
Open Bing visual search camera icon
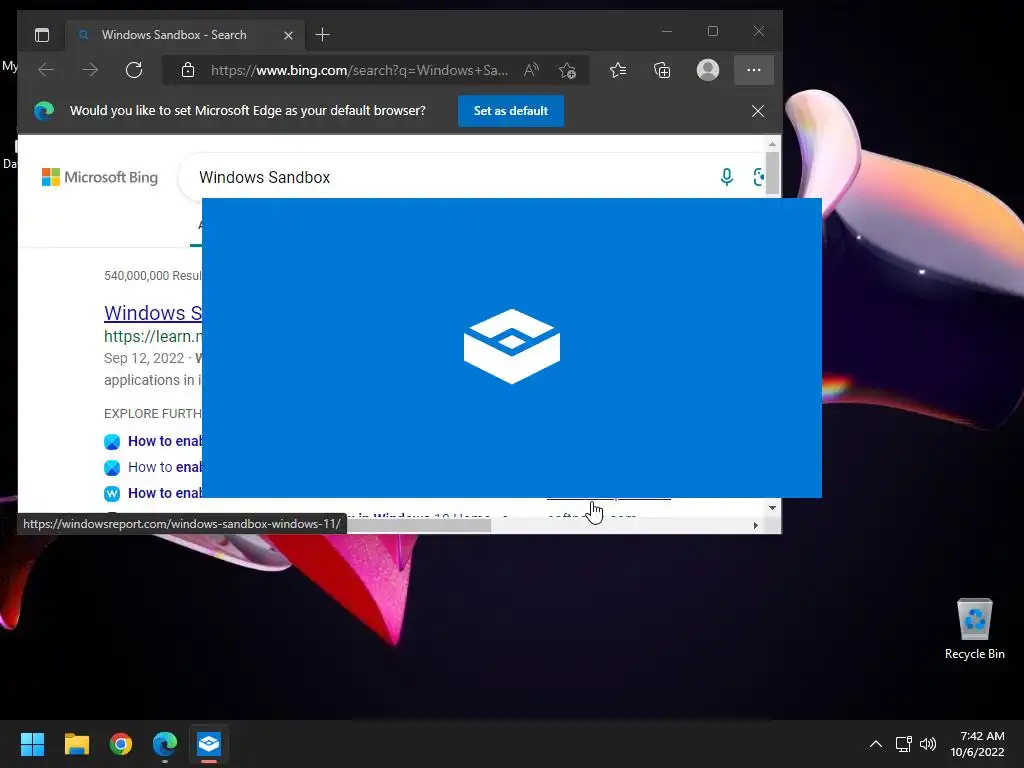758,177
